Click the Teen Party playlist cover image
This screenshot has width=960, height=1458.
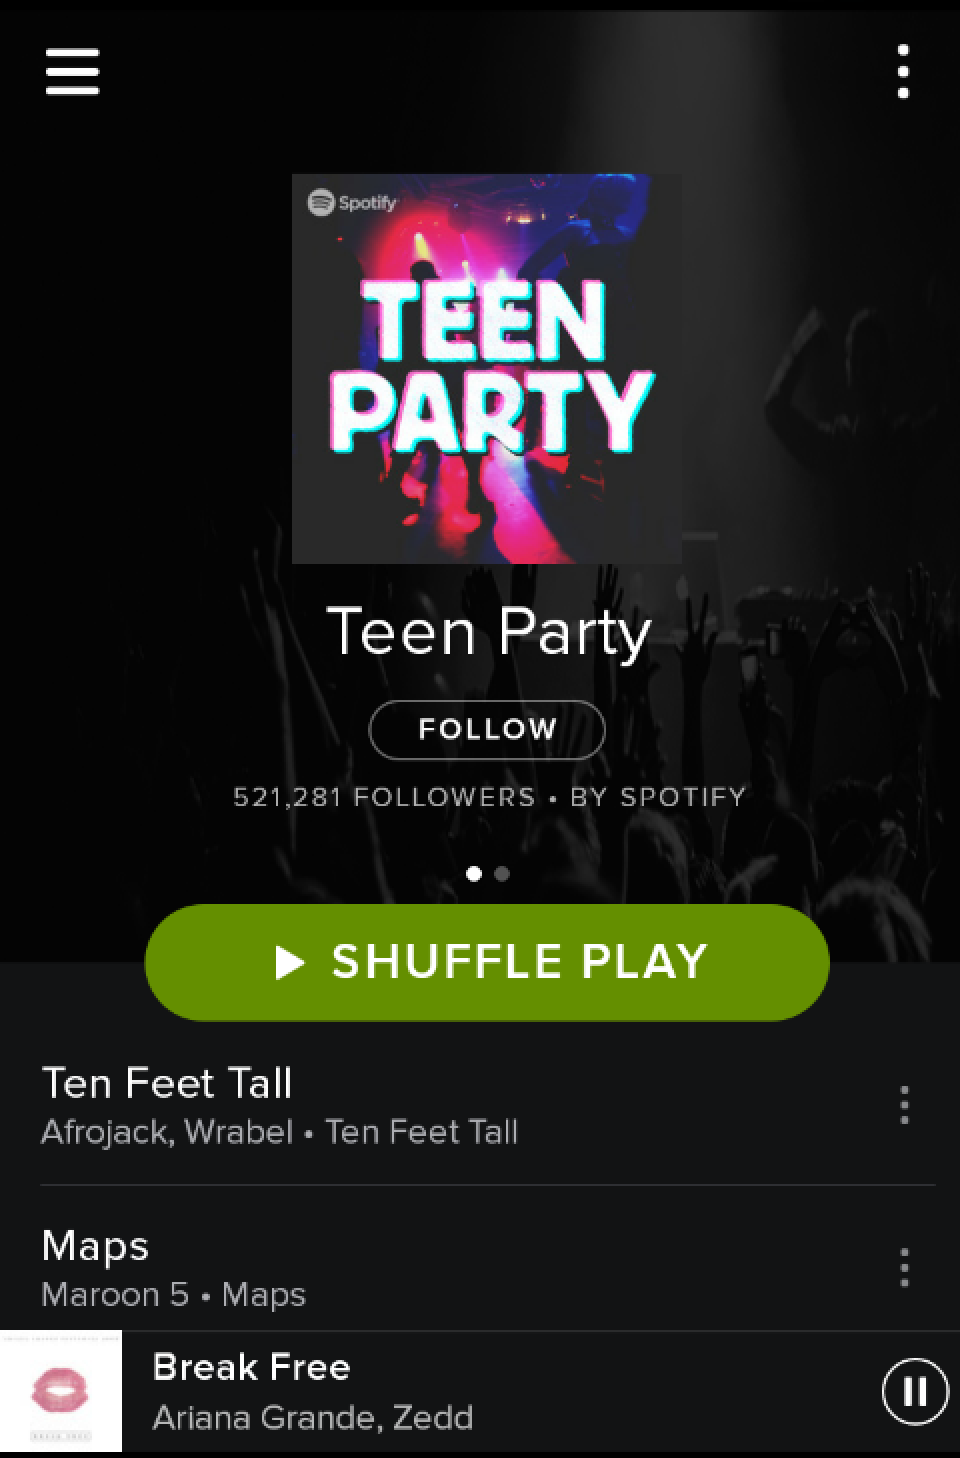click(487, 369)
